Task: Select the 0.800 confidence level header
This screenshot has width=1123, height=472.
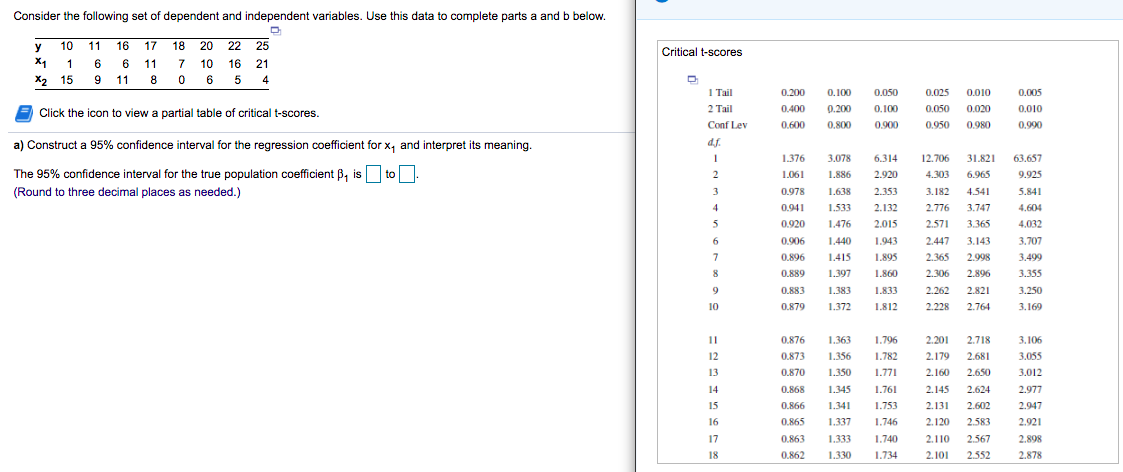Action: 839,125
